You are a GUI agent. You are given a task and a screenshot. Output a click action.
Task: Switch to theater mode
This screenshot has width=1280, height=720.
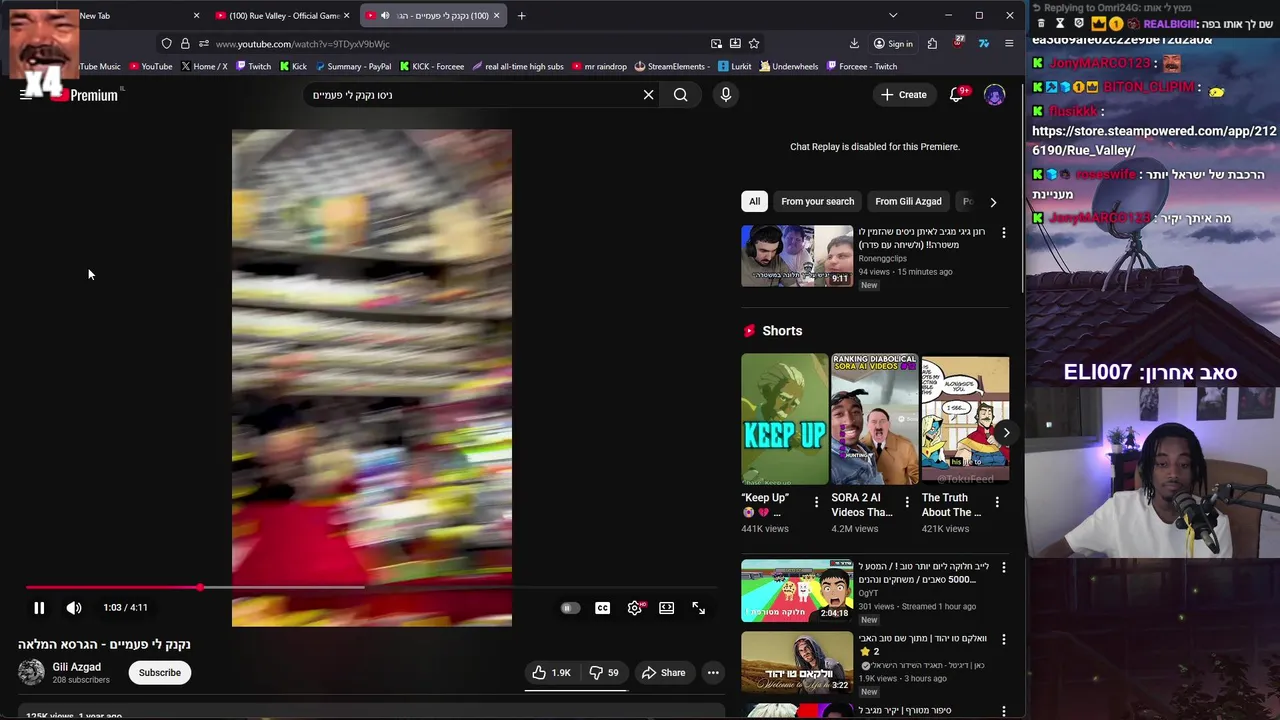pyautogui.click(x=666, y=608)
